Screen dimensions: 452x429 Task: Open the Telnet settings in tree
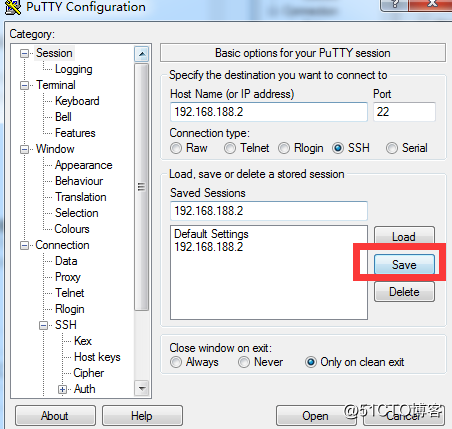coord(70,293)
